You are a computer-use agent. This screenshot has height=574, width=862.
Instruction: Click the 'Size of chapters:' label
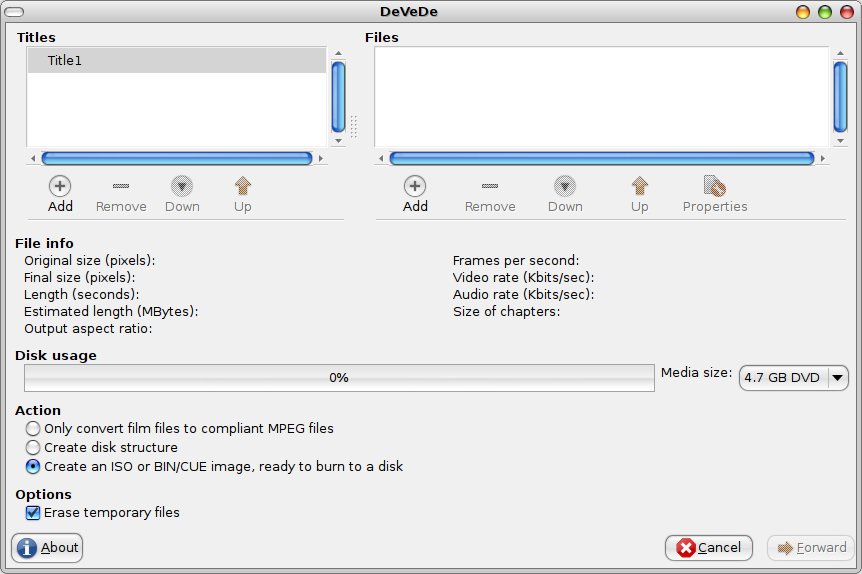click(506, 312)
